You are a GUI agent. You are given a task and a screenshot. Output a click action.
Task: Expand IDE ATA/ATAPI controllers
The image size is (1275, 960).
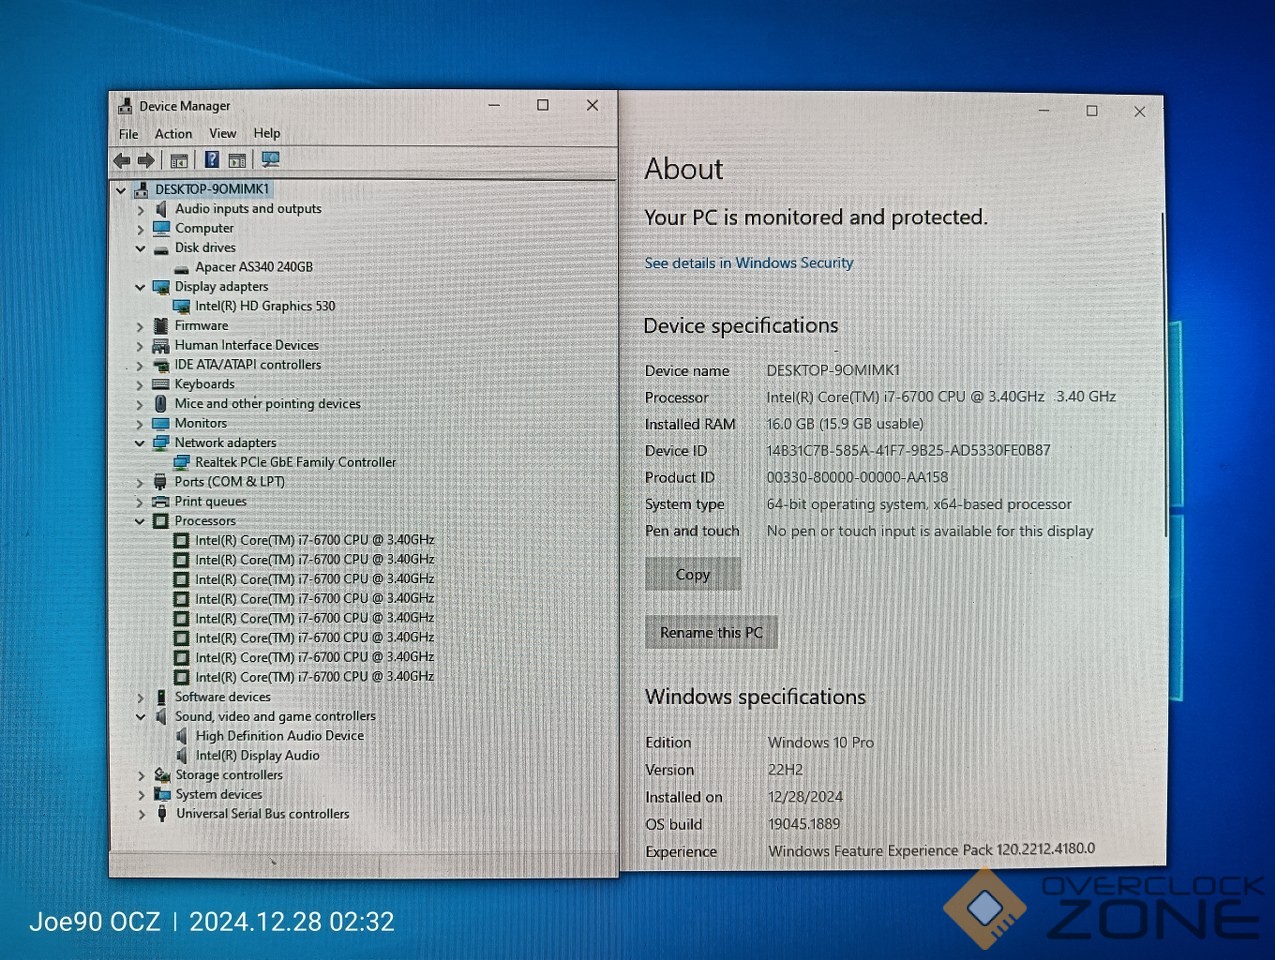coord(141,366)
